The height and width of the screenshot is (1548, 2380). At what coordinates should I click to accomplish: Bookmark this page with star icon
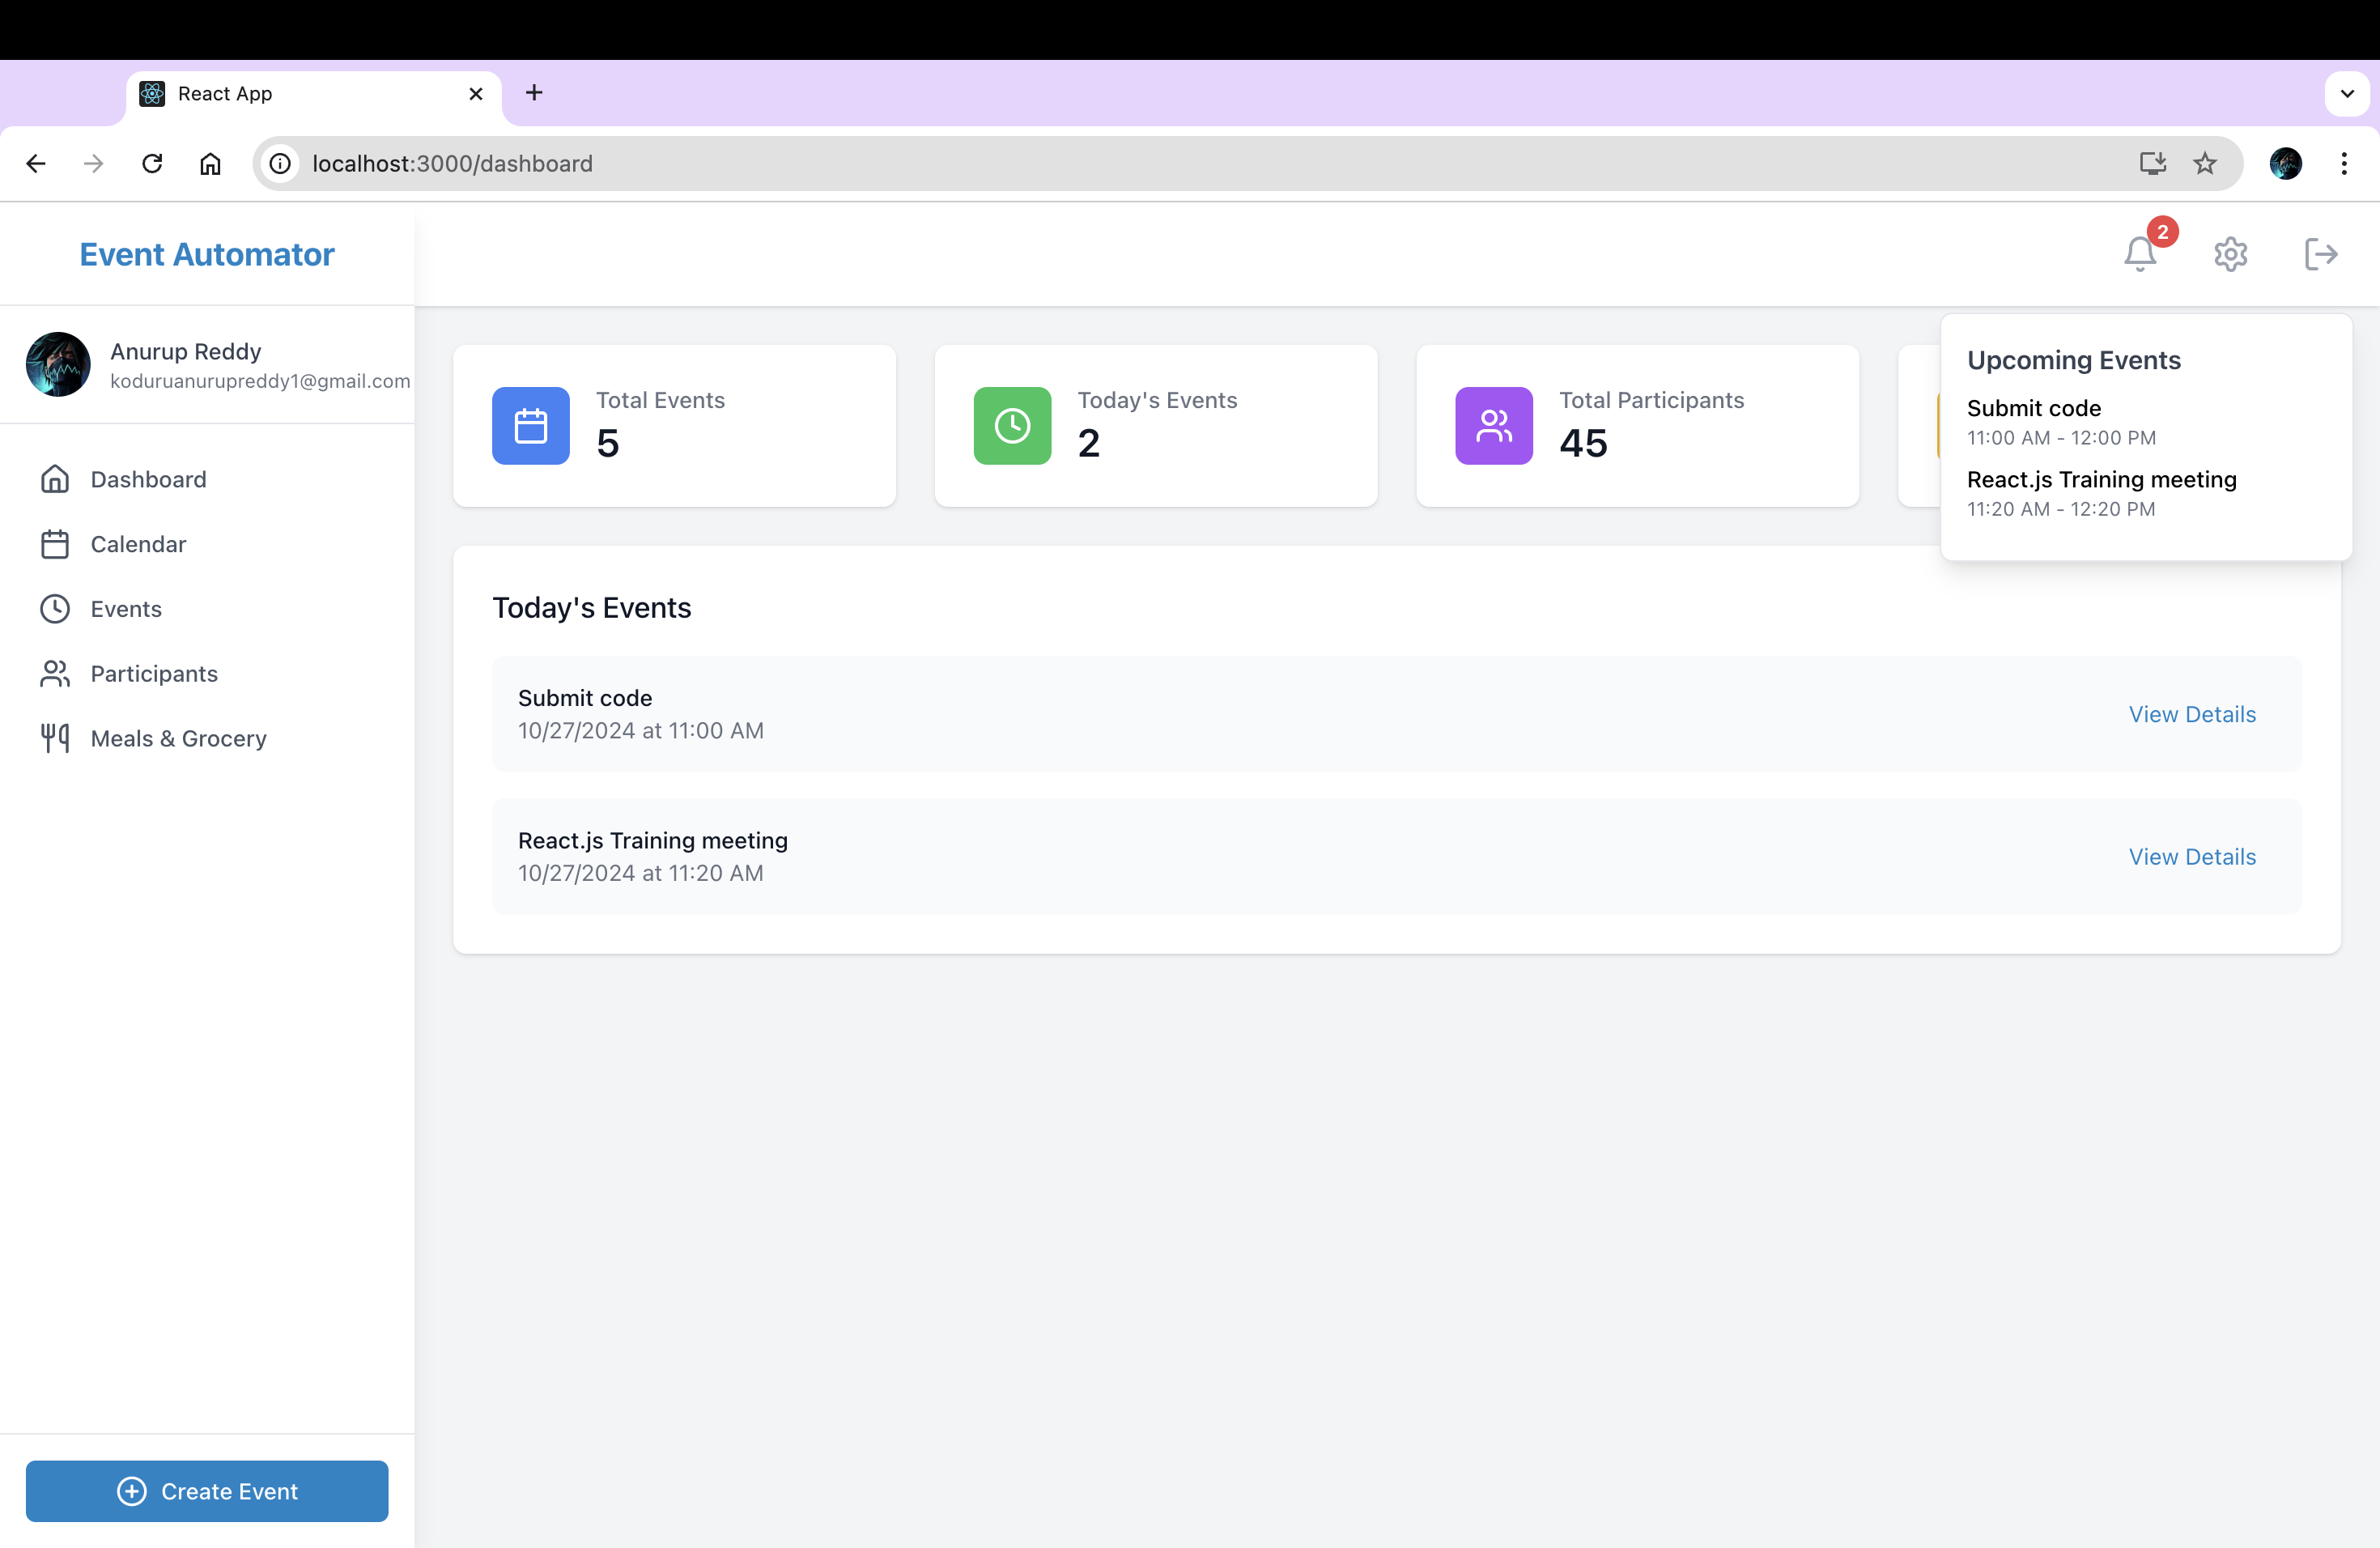click(x=2205, y=163)
